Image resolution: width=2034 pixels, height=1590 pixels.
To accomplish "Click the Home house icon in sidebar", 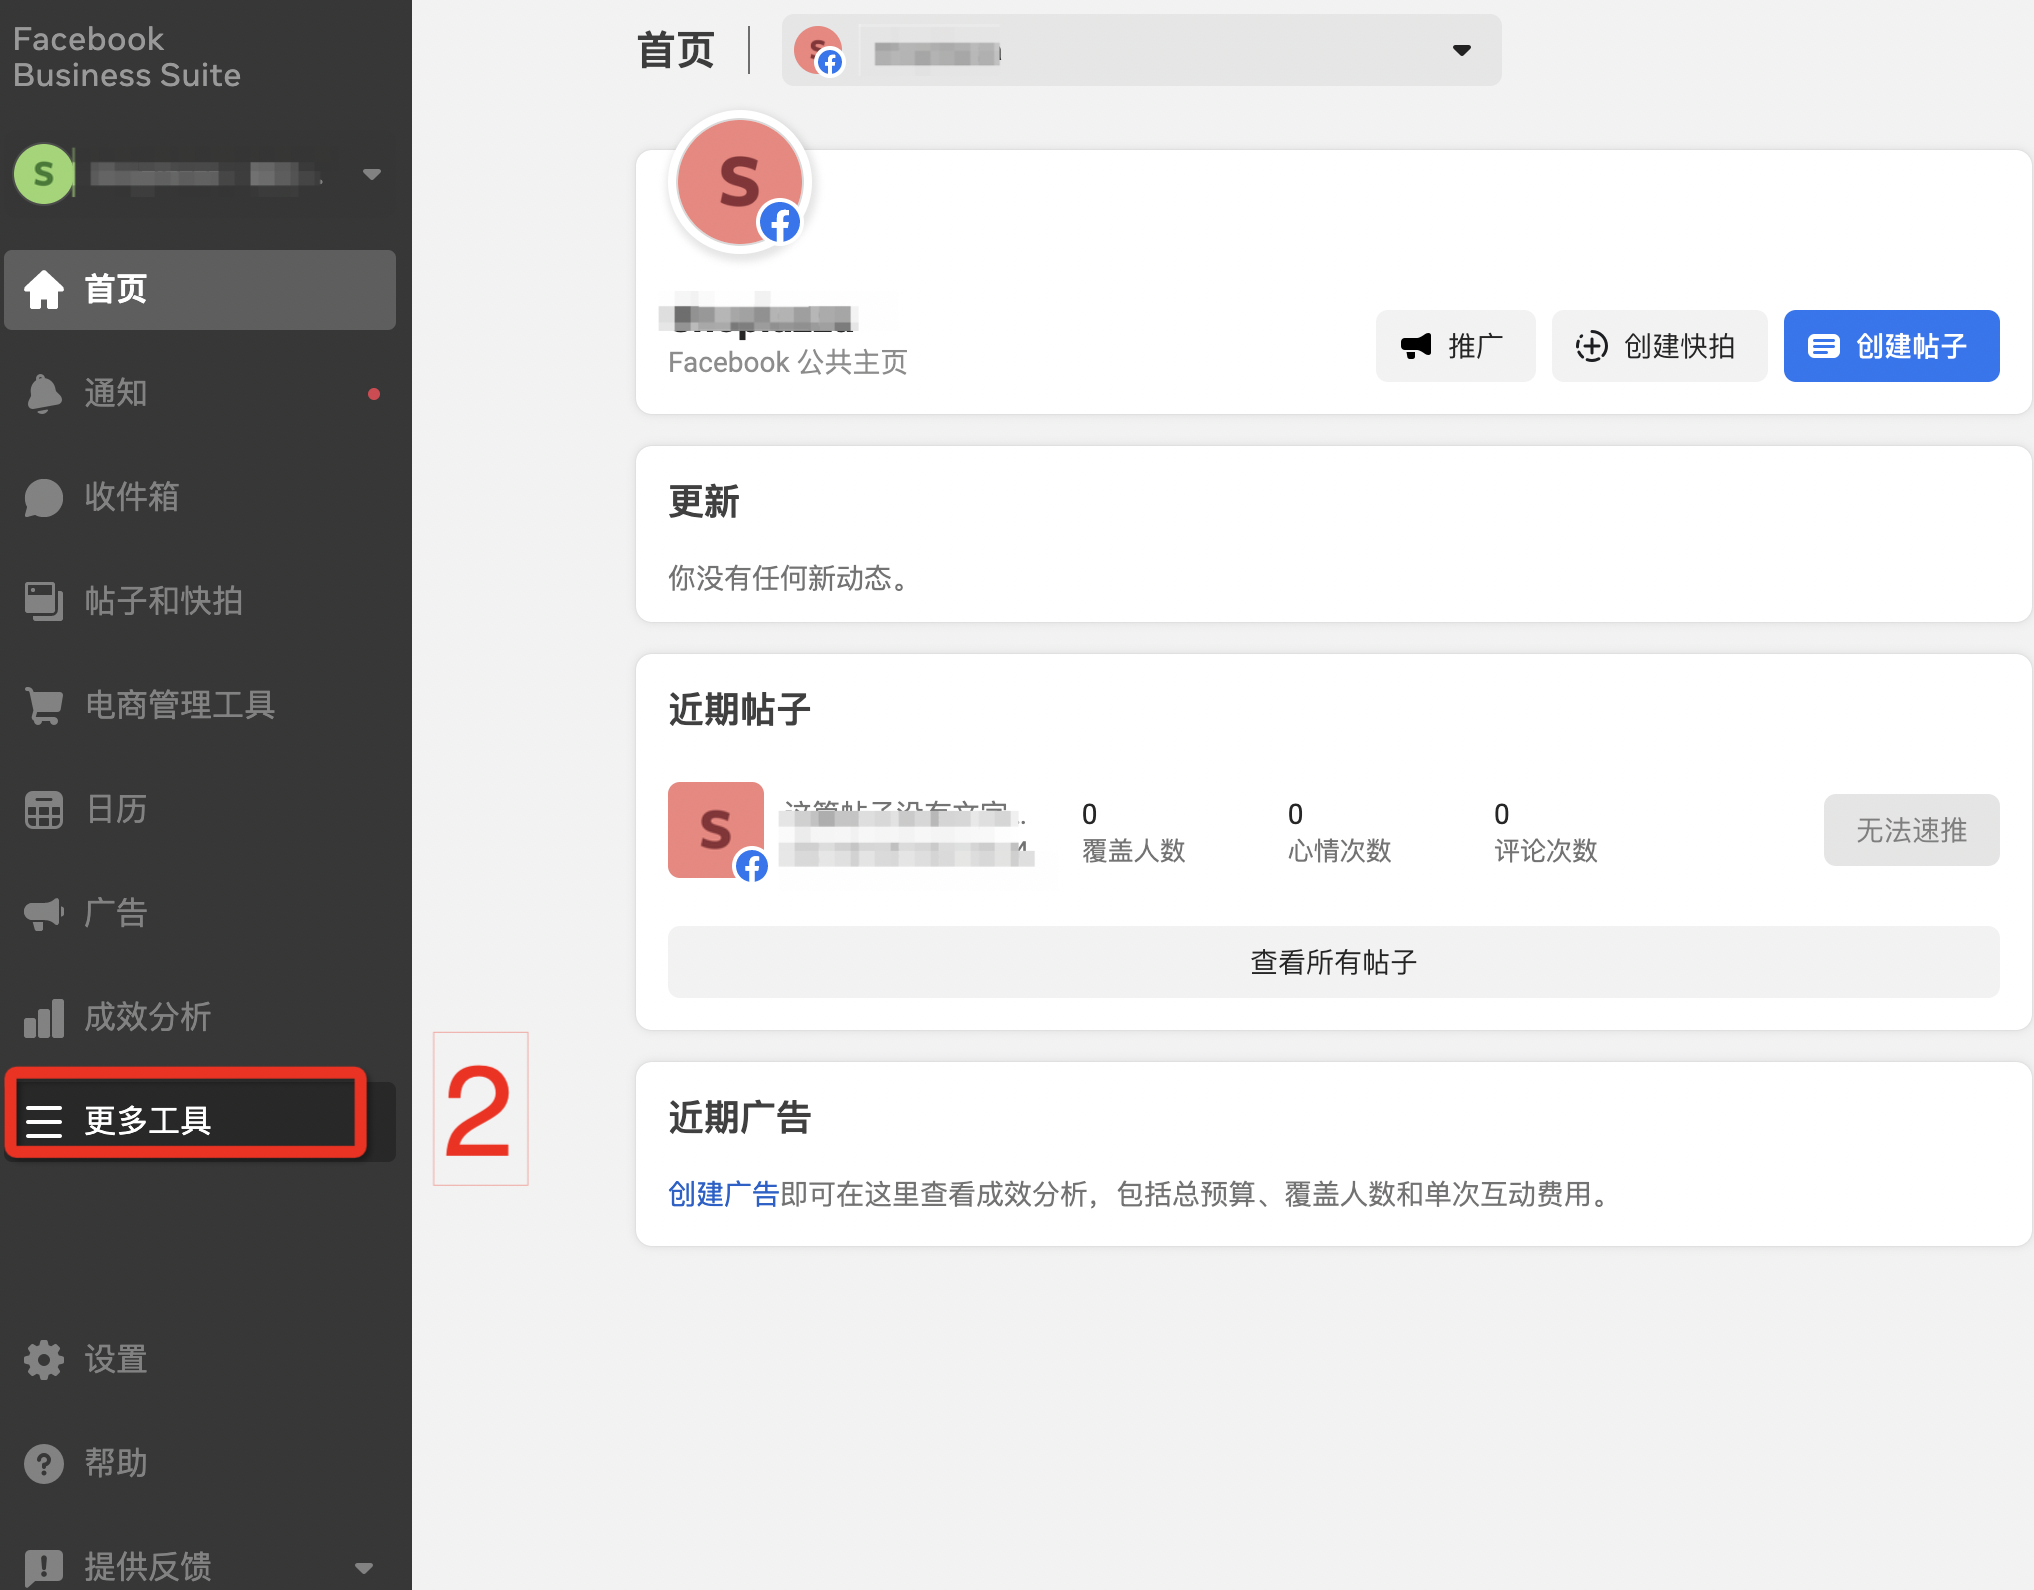I will pyautogui.click(x=44, y=290).
